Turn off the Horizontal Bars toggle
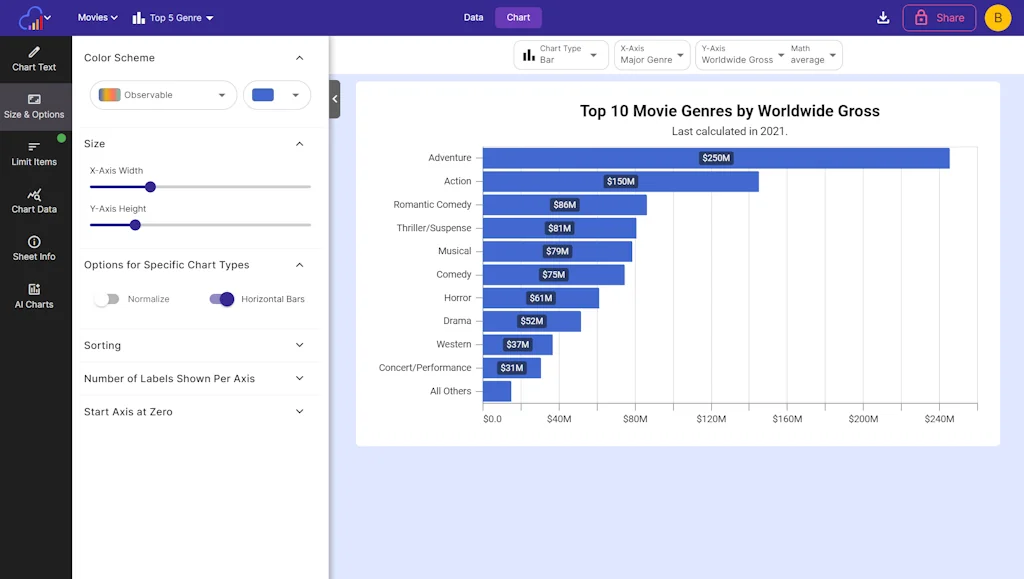Viewport: 1024px width, 579px height. (222, 299)
